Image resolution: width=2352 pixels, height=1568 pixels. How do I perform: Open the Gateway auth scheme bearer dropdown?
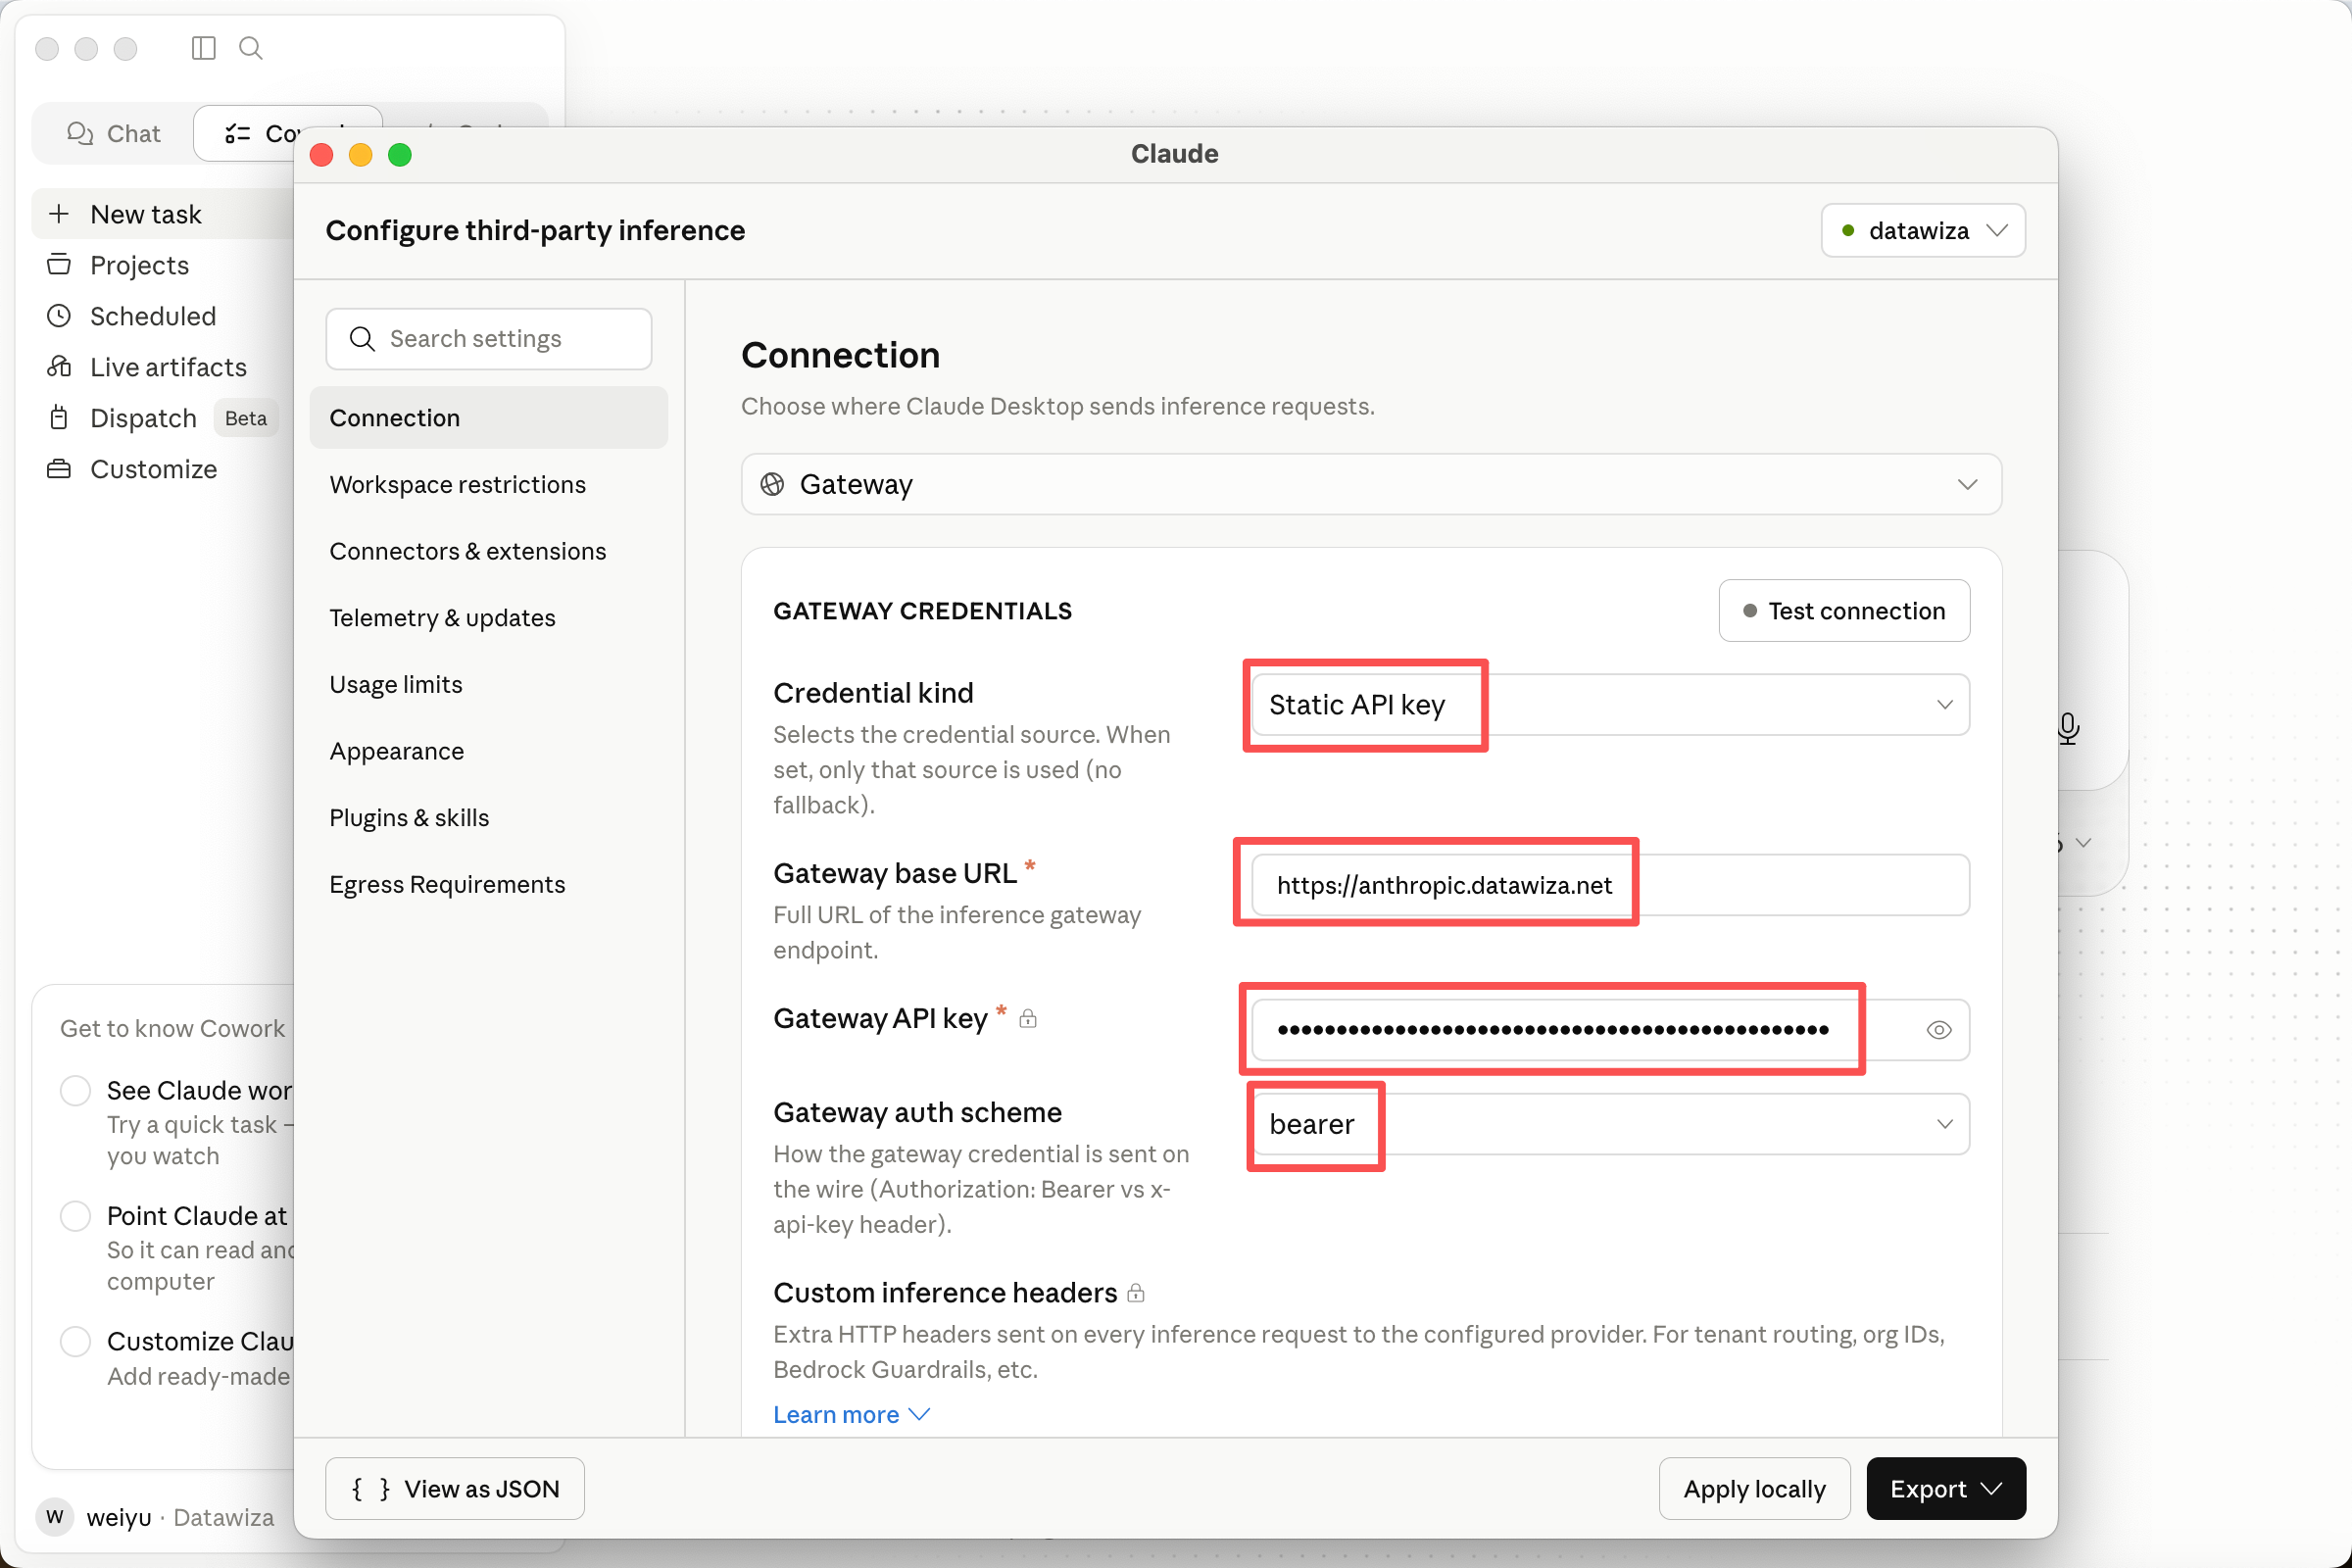[x=1610, y=1124]
